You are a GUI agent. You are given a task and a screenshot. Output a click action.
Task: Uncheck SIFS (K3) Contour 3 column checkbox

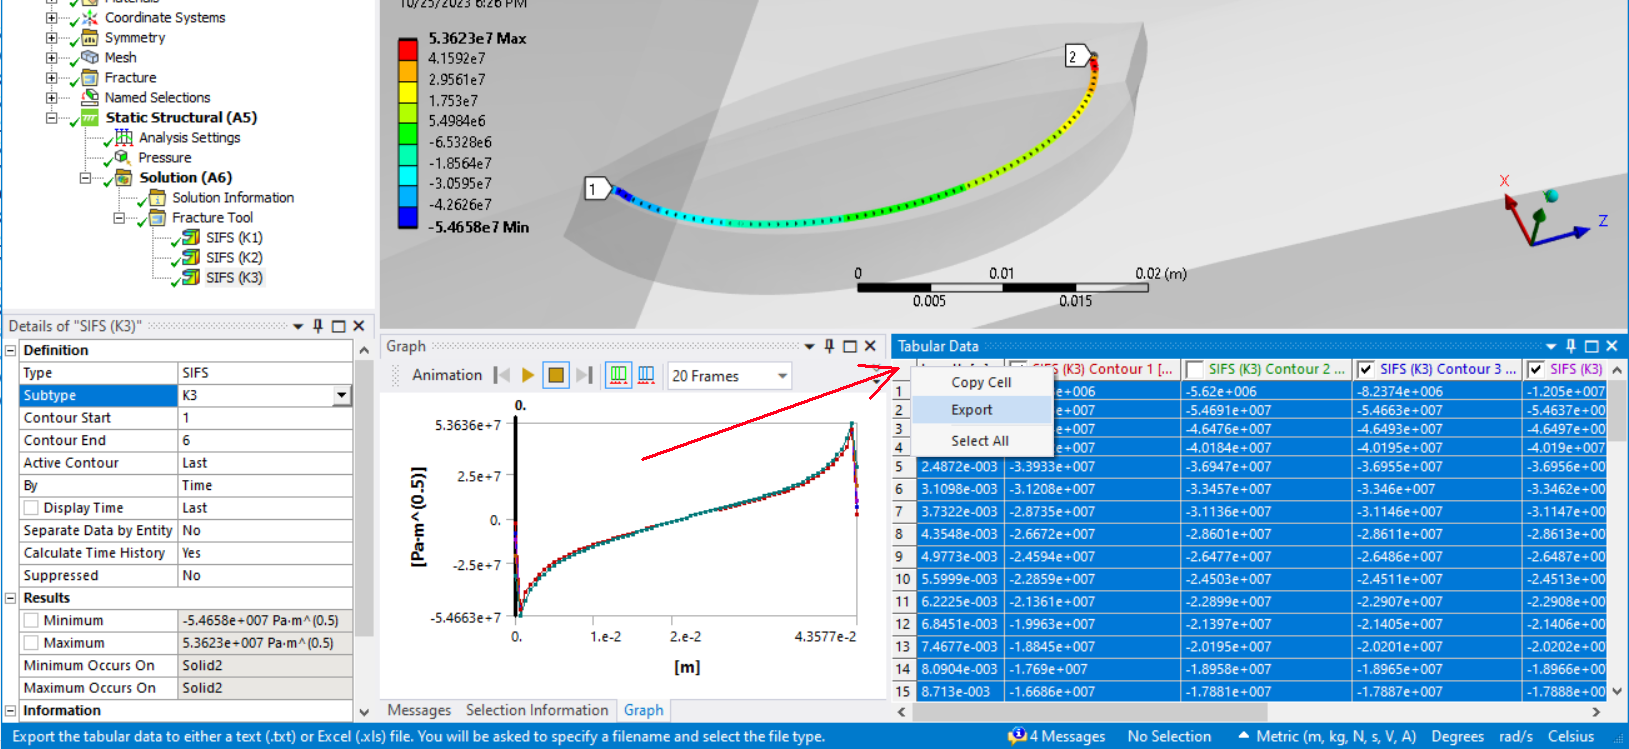coord(1365,369)
